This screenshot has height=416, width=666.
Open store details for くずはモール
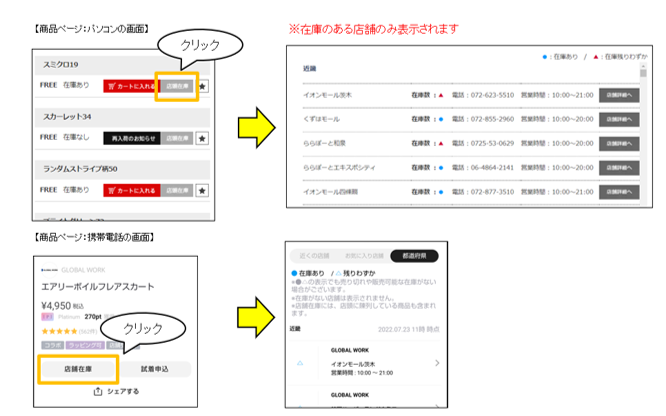coord(619,119)
